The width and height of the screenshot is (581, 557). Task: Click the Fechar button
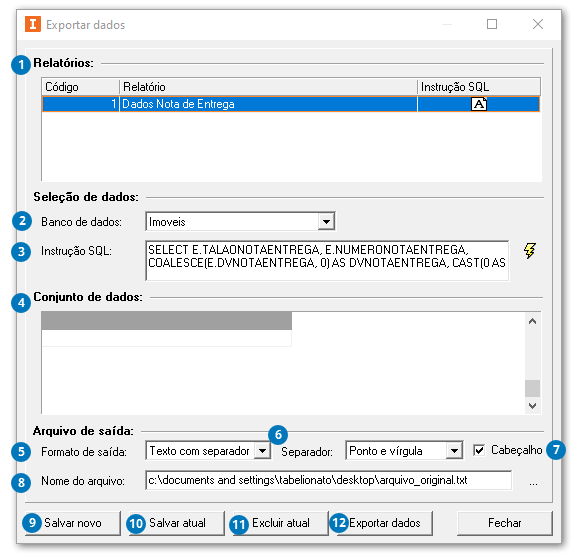[504, 523]
